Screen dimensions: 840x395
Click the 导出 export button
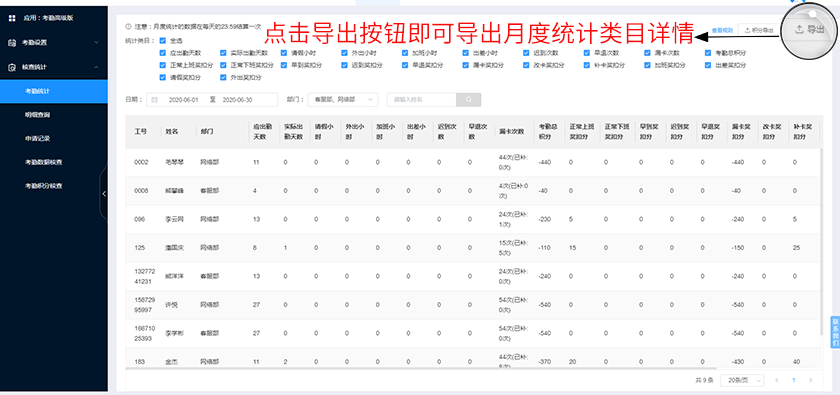(809, 30)
